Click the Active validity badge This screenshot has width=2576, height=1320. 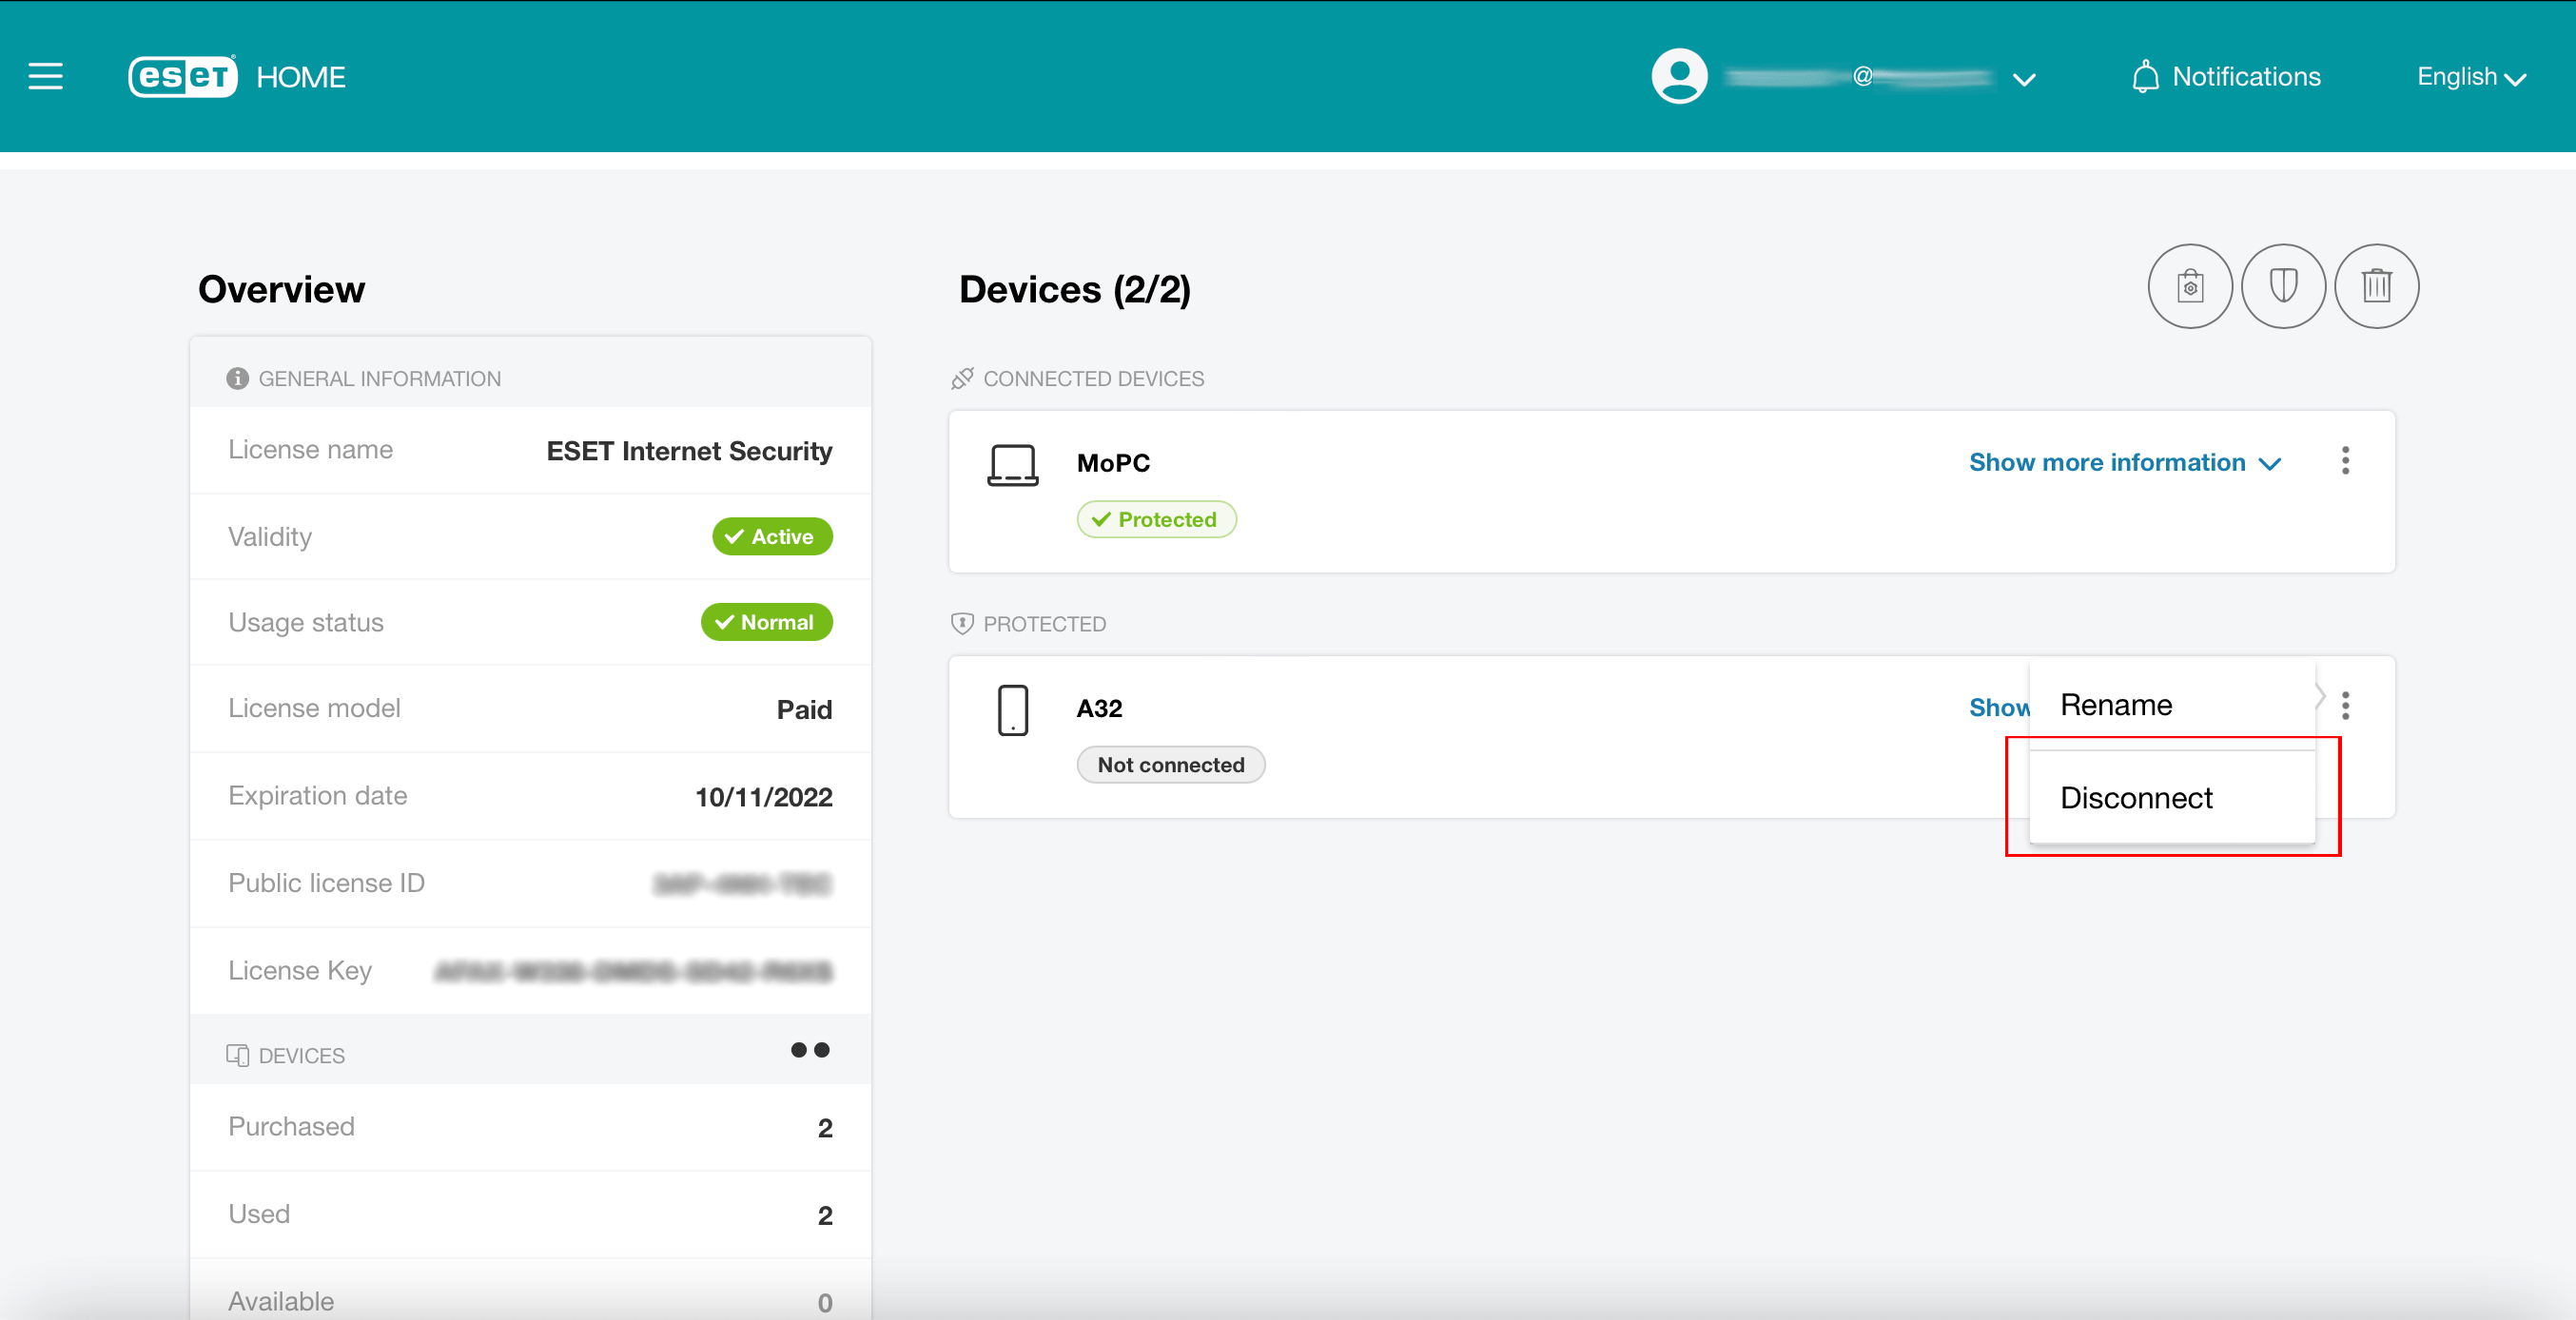(x=772, y=536)
